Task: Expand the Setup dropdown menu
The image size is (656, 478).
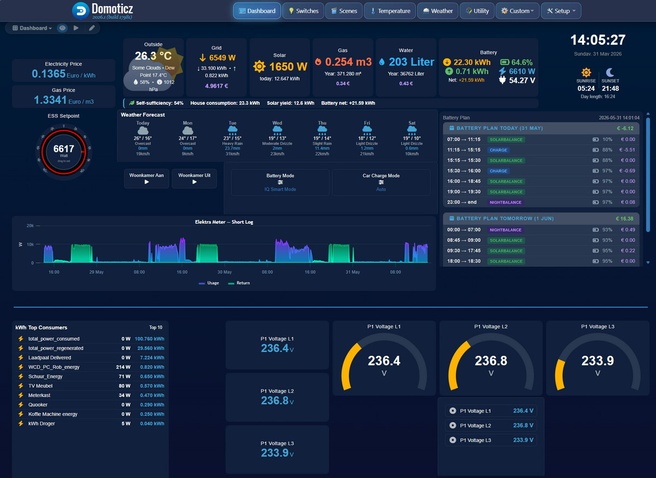Action: 561,11
